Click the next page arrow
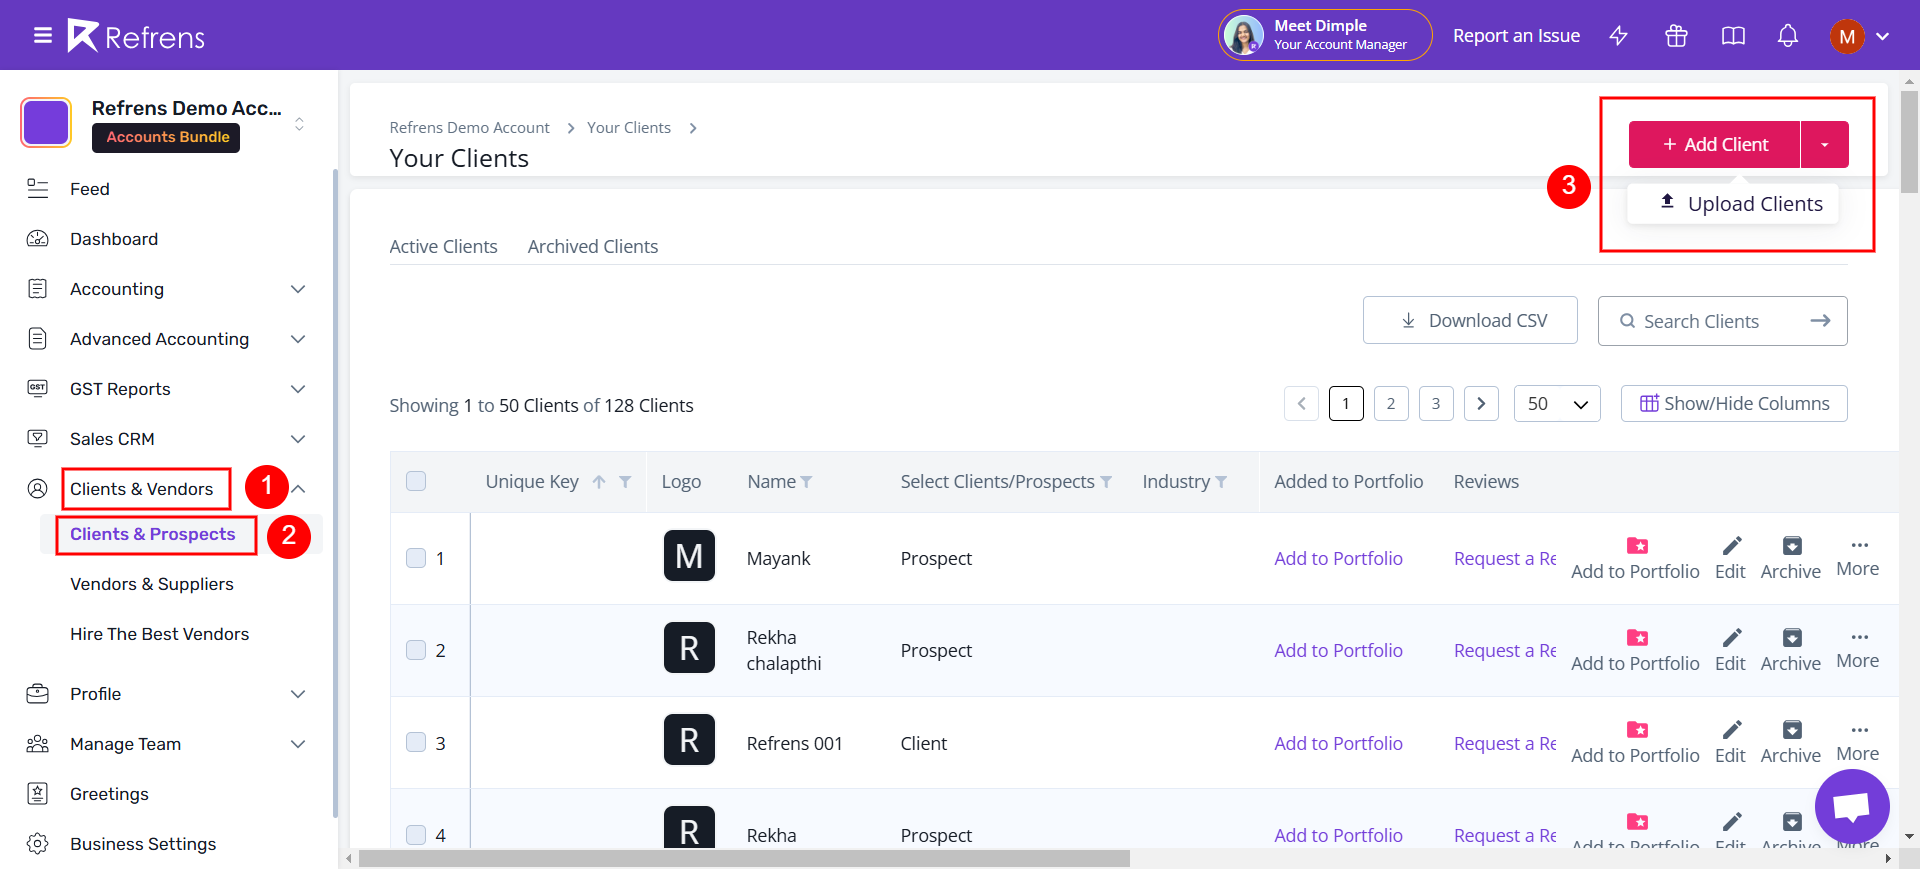This screenshot has height=869, width=1920. pyautogui.click(x=1481, y=404)
